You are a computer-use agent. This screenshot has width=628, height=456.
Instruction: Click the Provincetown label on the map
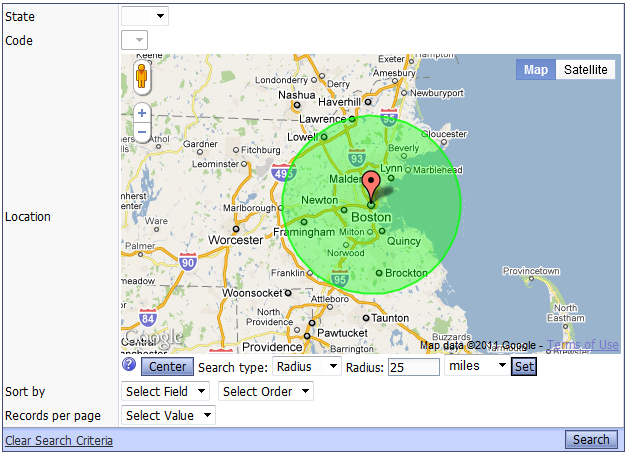[x=531, y=271]
